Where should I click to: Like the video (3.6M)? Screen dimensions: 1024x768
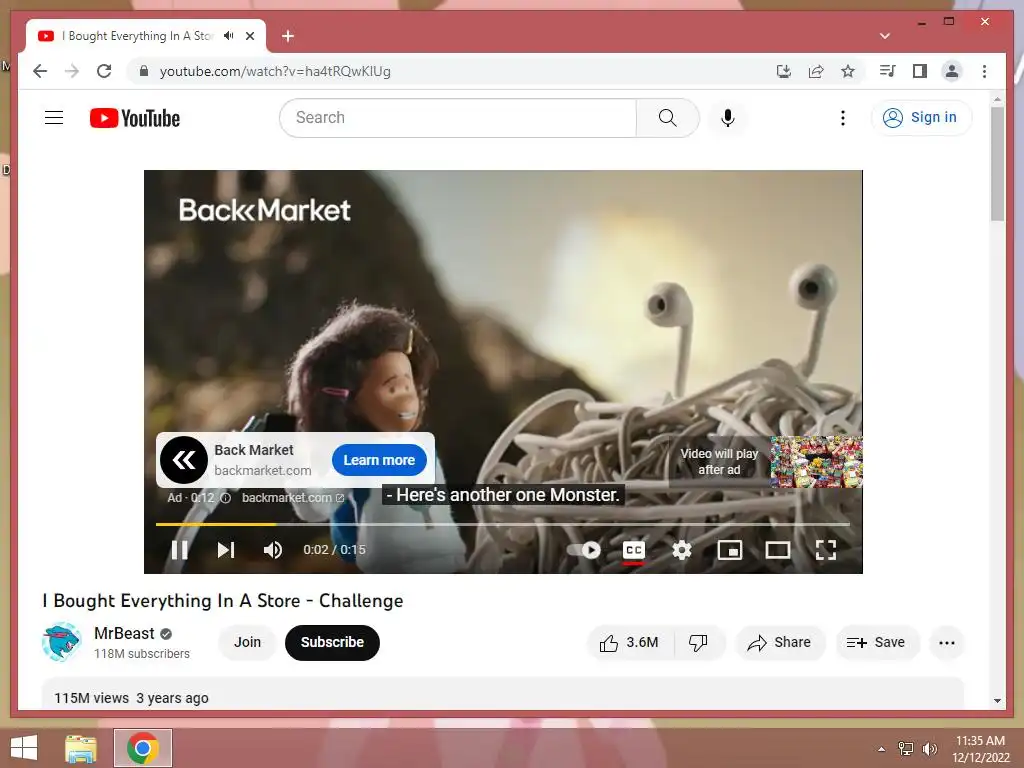pos(630,643)
